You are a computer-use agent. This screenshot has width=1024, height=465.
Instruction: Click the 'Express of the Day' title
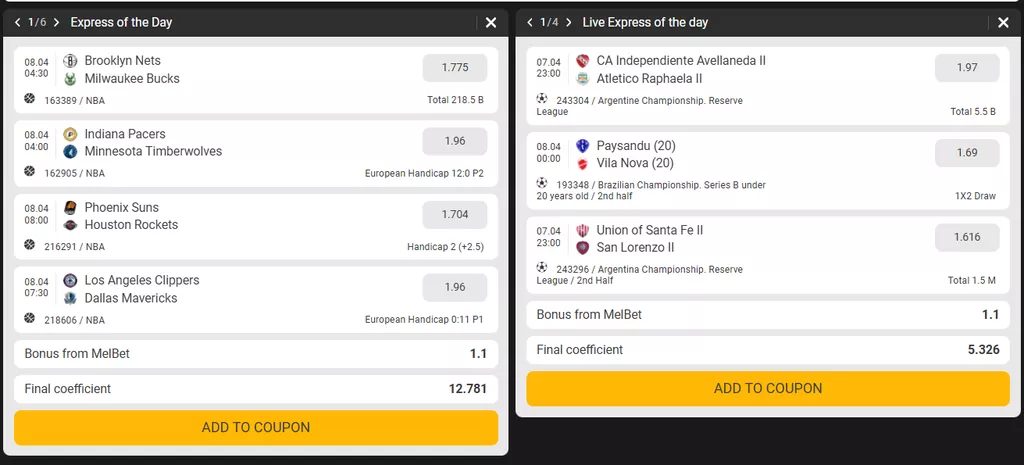coord(121,23)
